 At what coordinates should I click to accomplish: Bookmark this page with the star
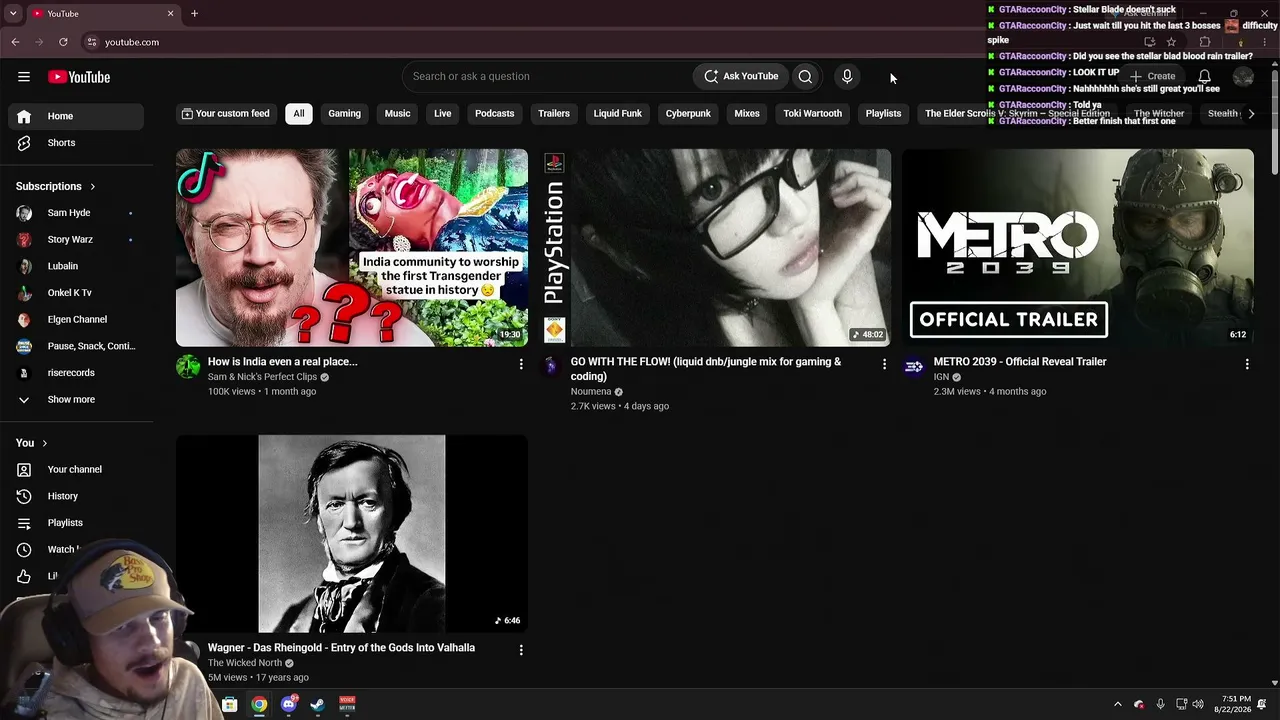click(1171, 42)
